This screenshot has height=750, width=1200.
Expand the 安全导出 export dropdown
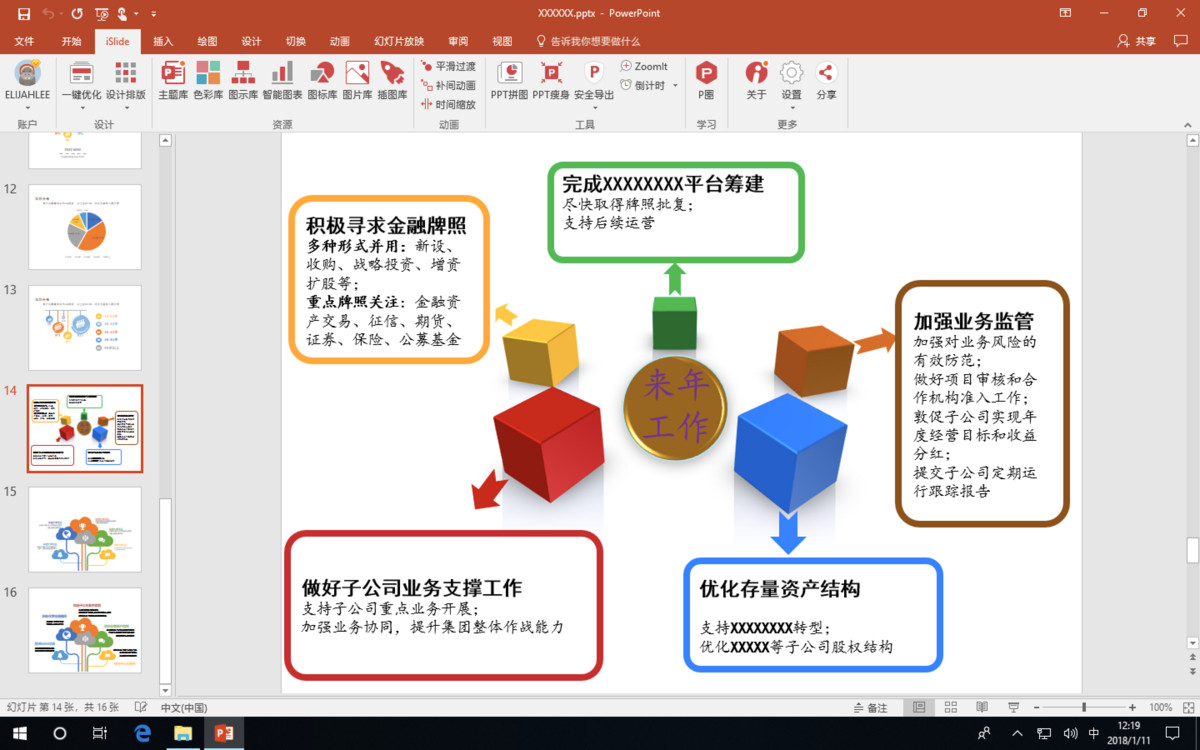click(594, 96)
